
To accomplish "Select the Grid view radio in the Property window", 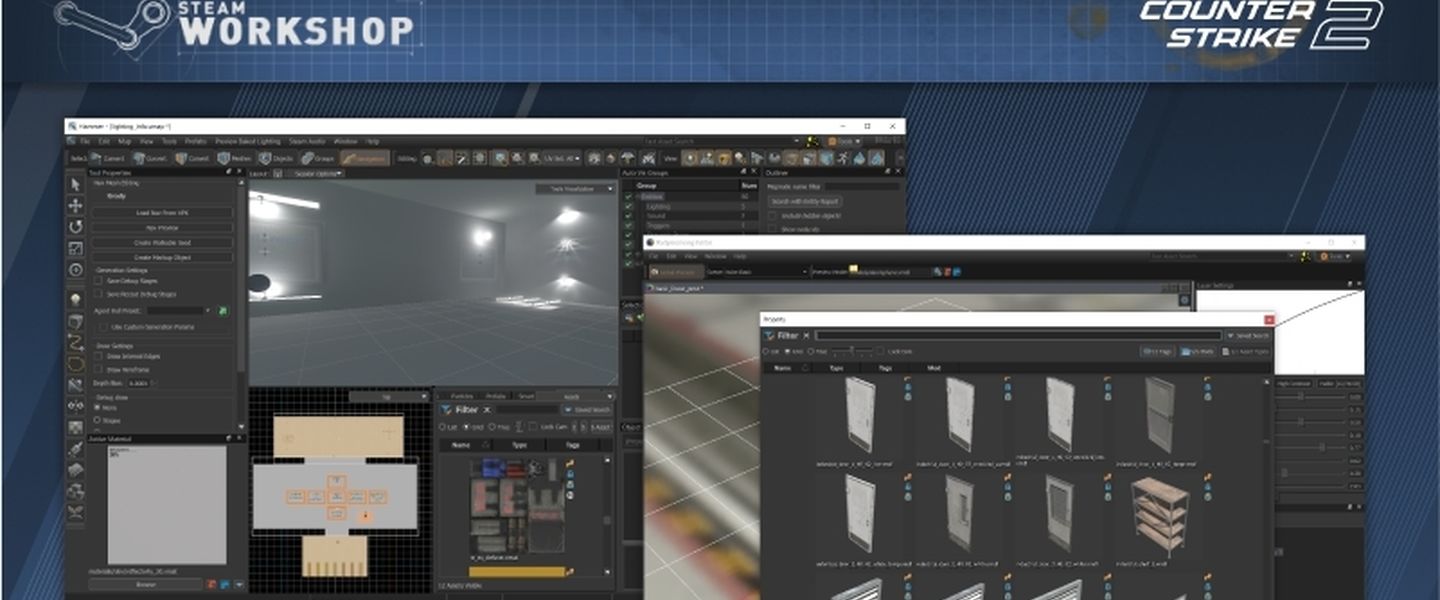I will coord(787,351).
